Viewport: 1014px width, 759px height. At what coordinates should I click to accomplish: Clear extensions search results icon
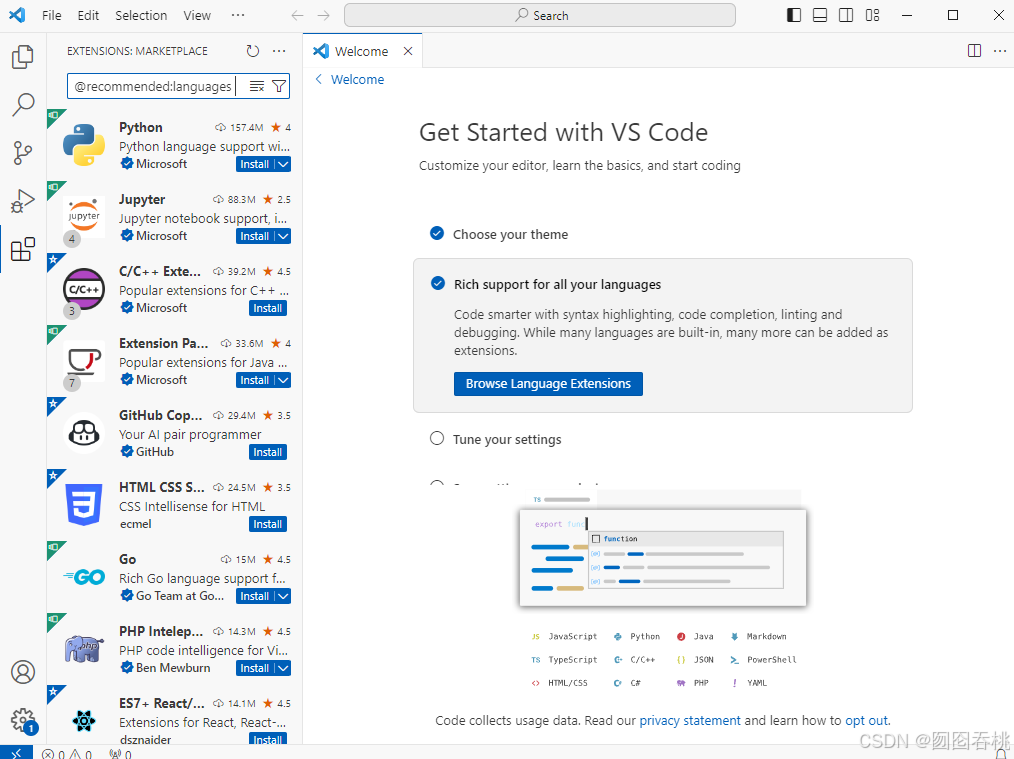pyautogui.click(x=257, y=86)
